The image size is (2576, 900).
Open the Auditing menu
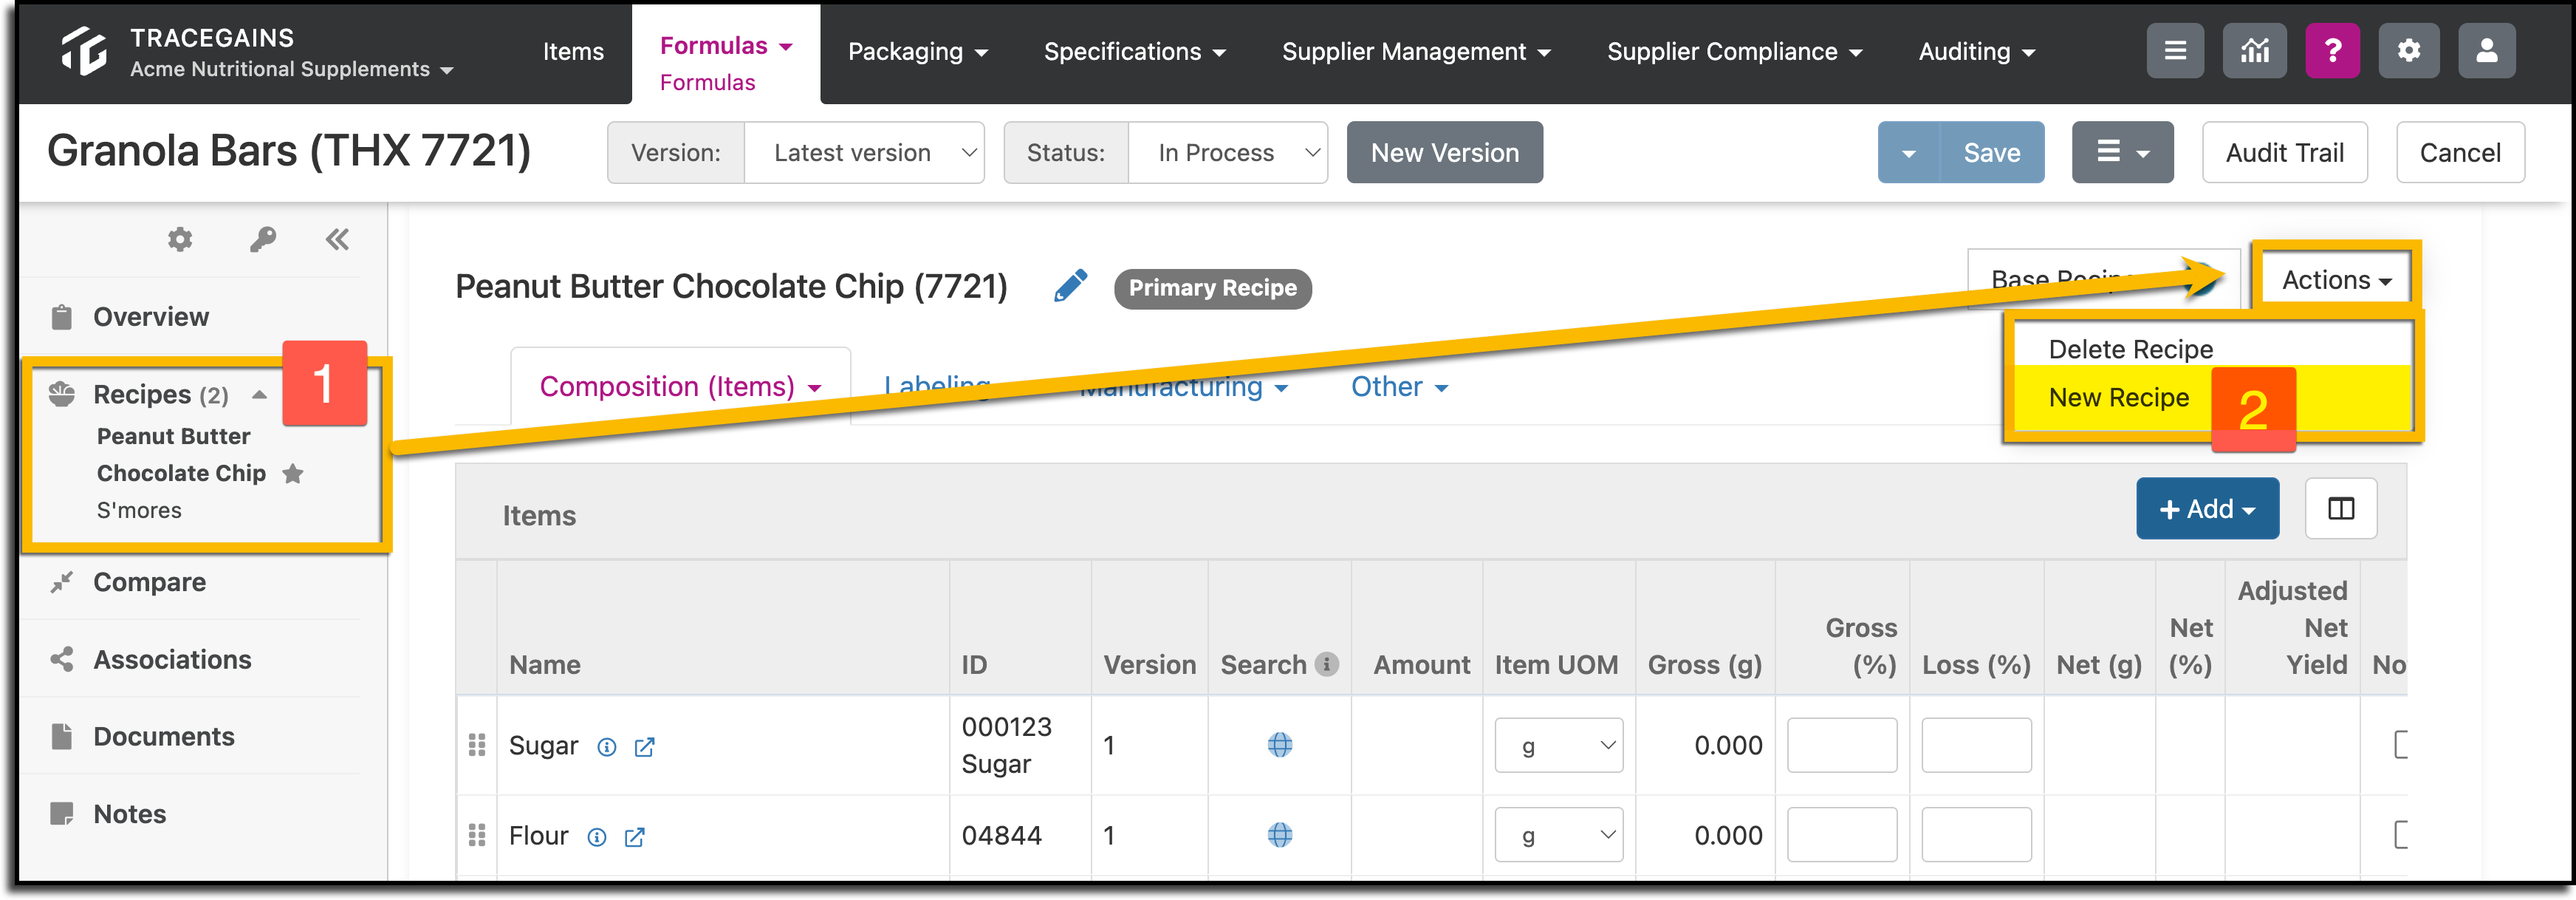coord(1976,52)
